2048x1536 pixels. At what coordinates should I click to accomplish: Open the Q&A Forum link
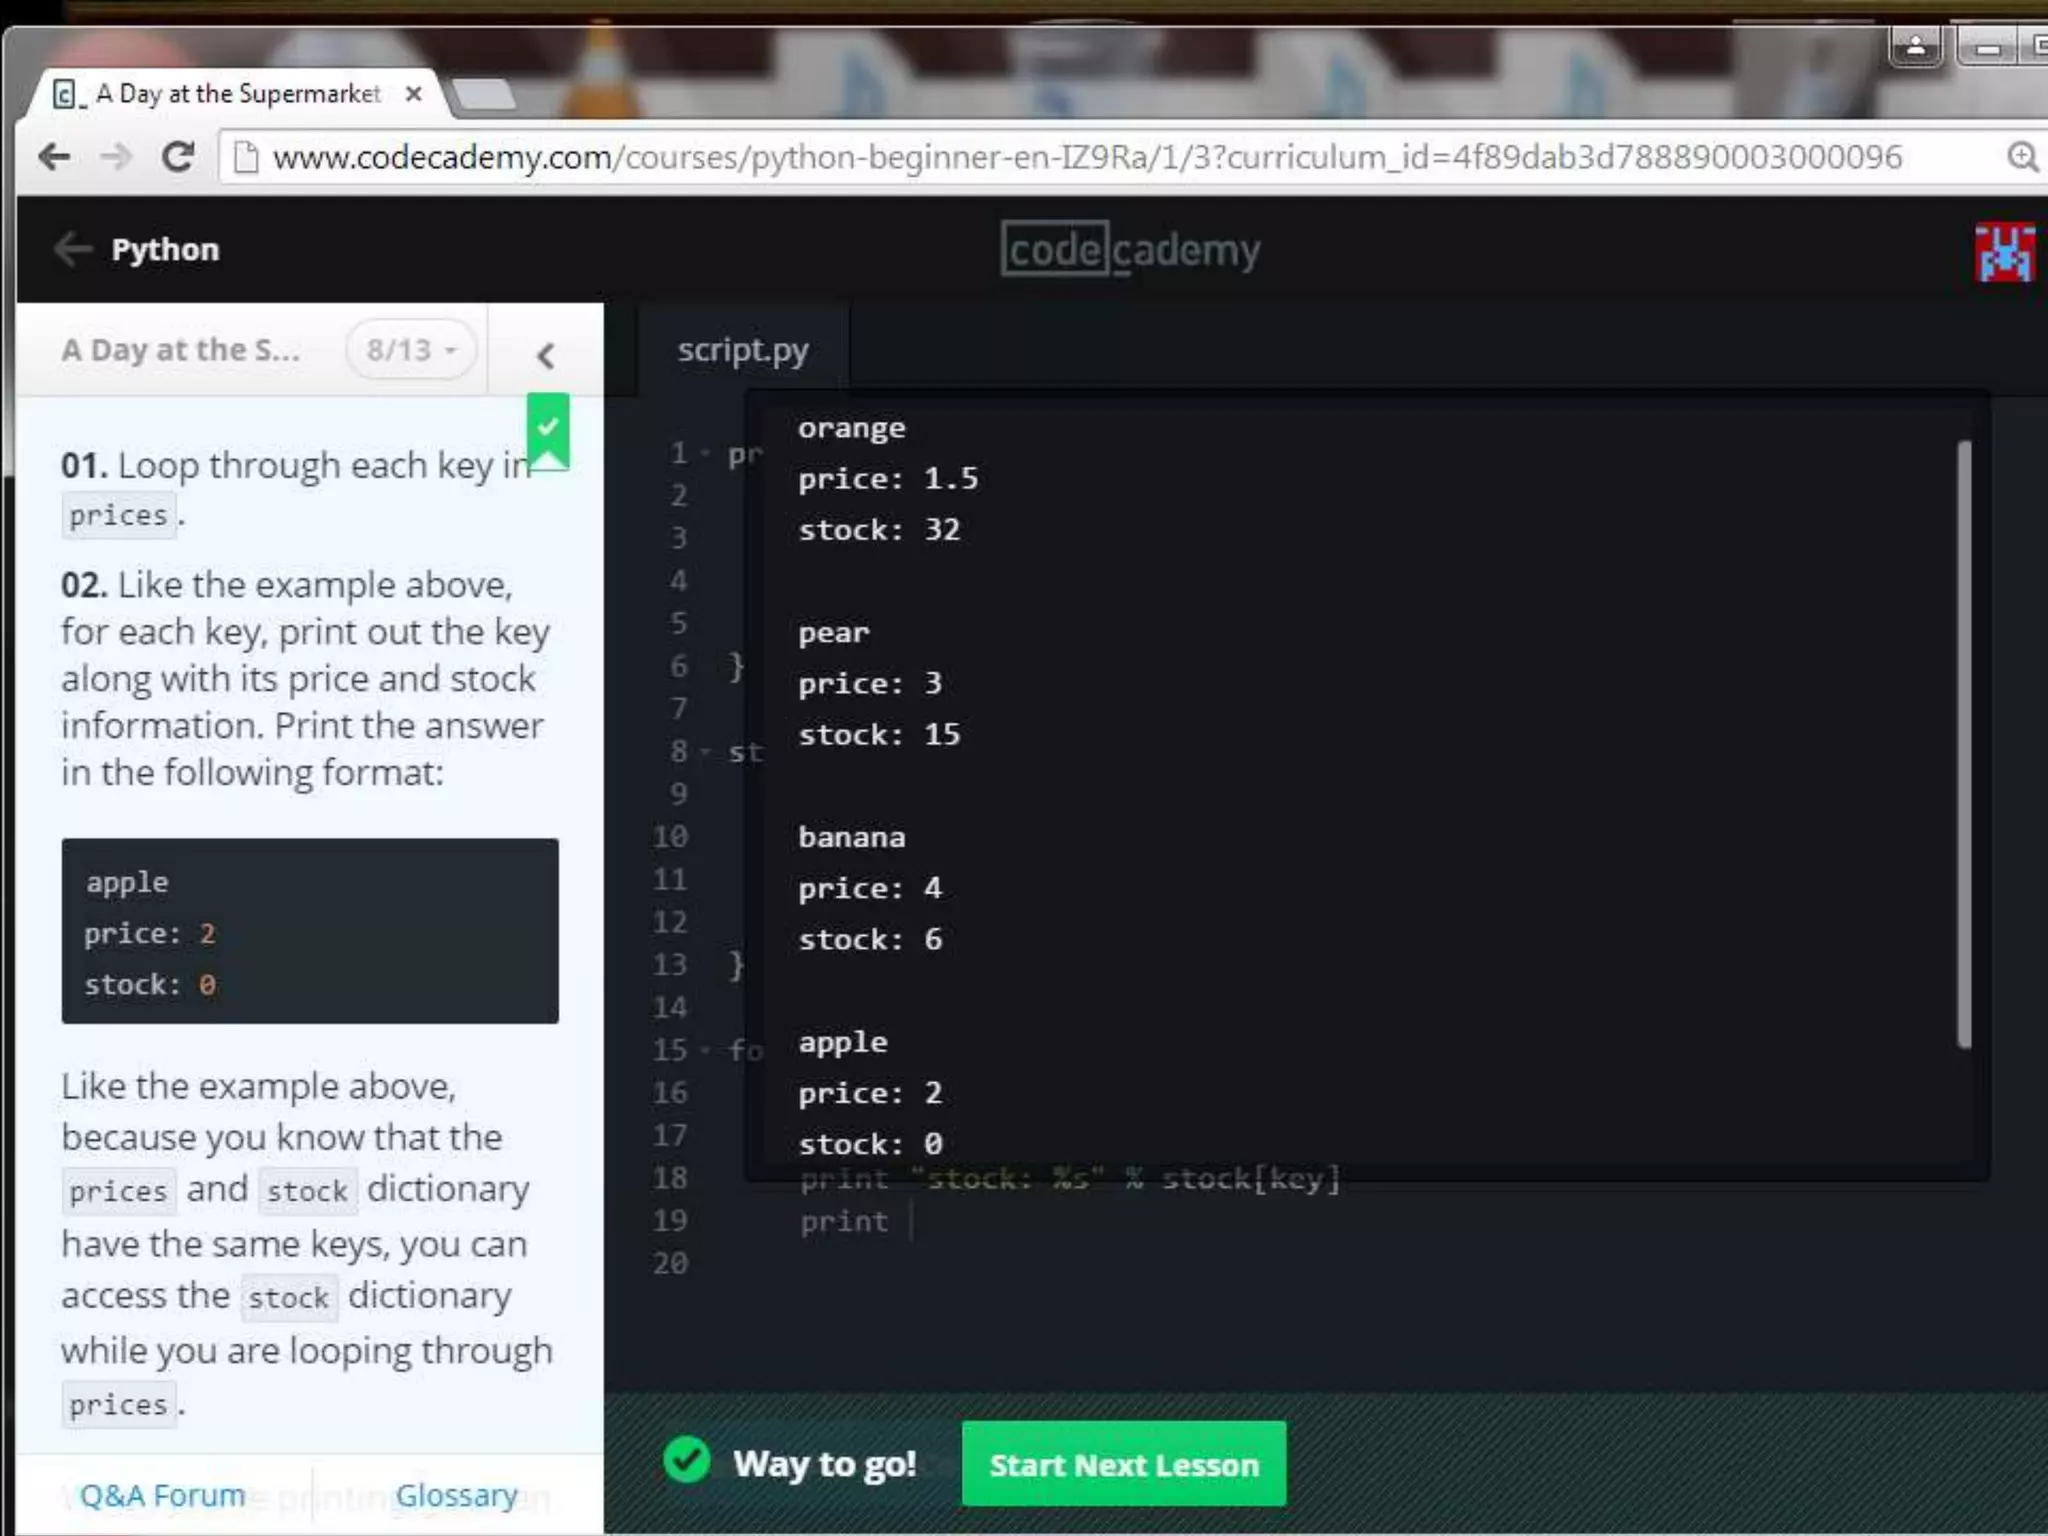click(x=163, y=1495)
